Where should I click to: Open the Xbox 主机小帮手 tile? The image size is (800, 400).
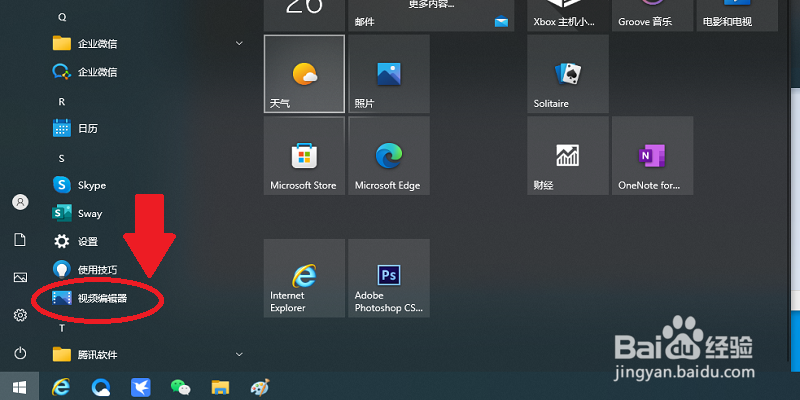click(568, 15)
